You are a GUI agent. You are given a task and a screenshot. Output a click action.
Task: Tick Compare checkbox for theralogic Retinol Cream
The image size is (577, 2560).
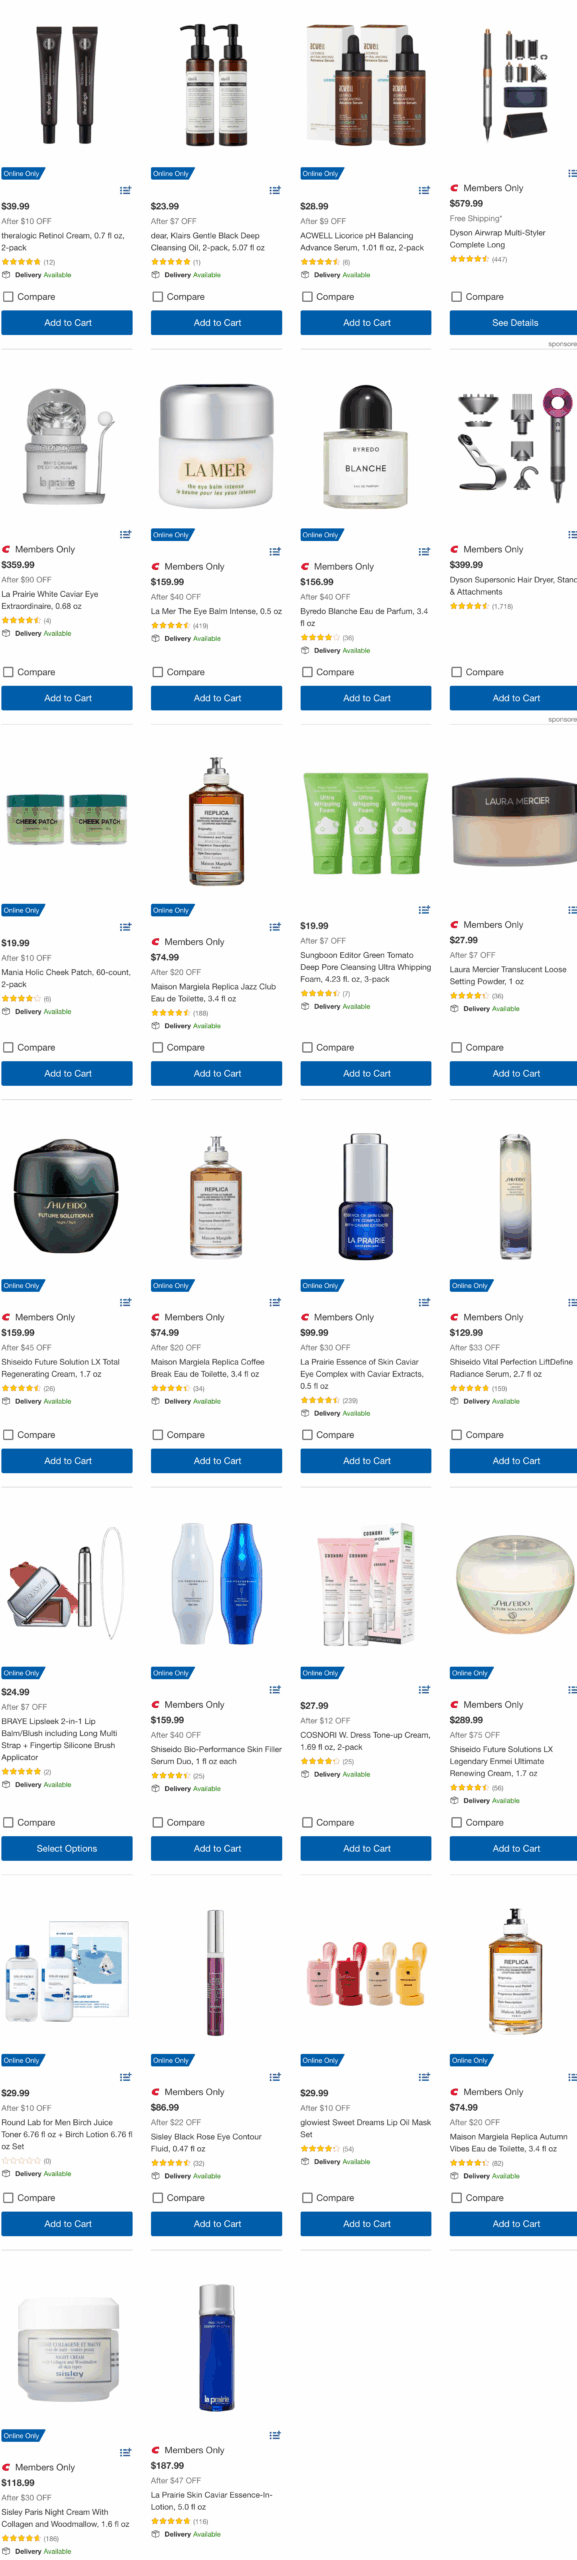tap(8, 297)
